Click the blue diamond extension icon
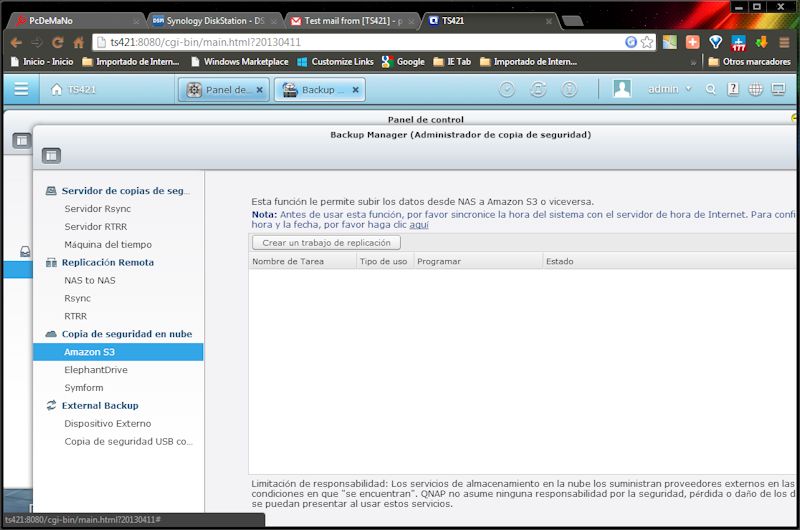 click(x=715, y=42)
